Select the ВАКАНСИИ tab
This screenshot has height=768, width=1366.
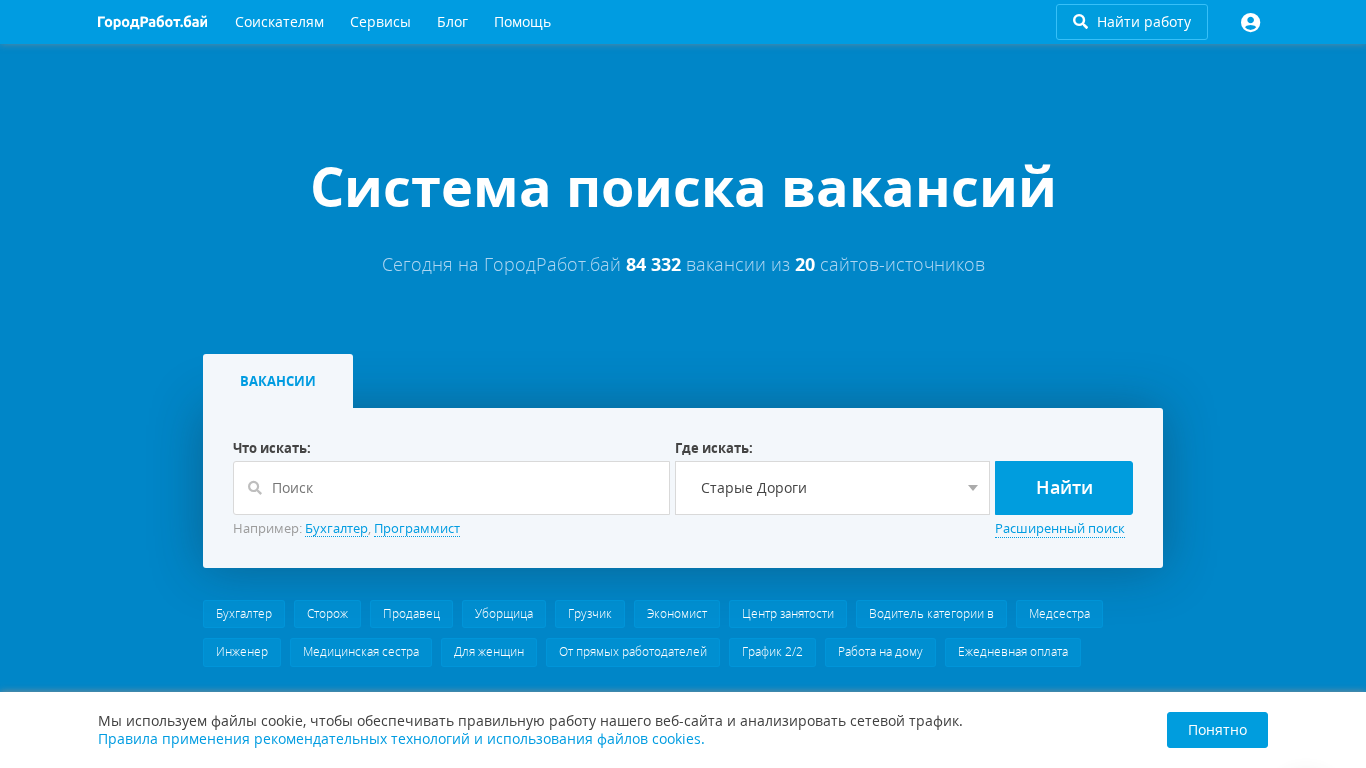(278, 381)
